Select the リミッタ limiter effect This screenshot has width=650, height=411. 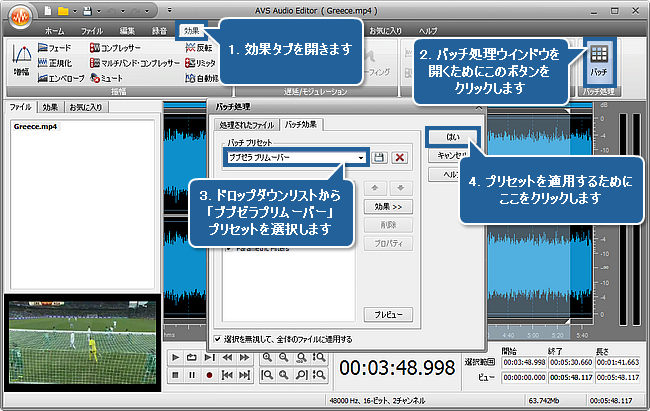(x=201, y=63)
